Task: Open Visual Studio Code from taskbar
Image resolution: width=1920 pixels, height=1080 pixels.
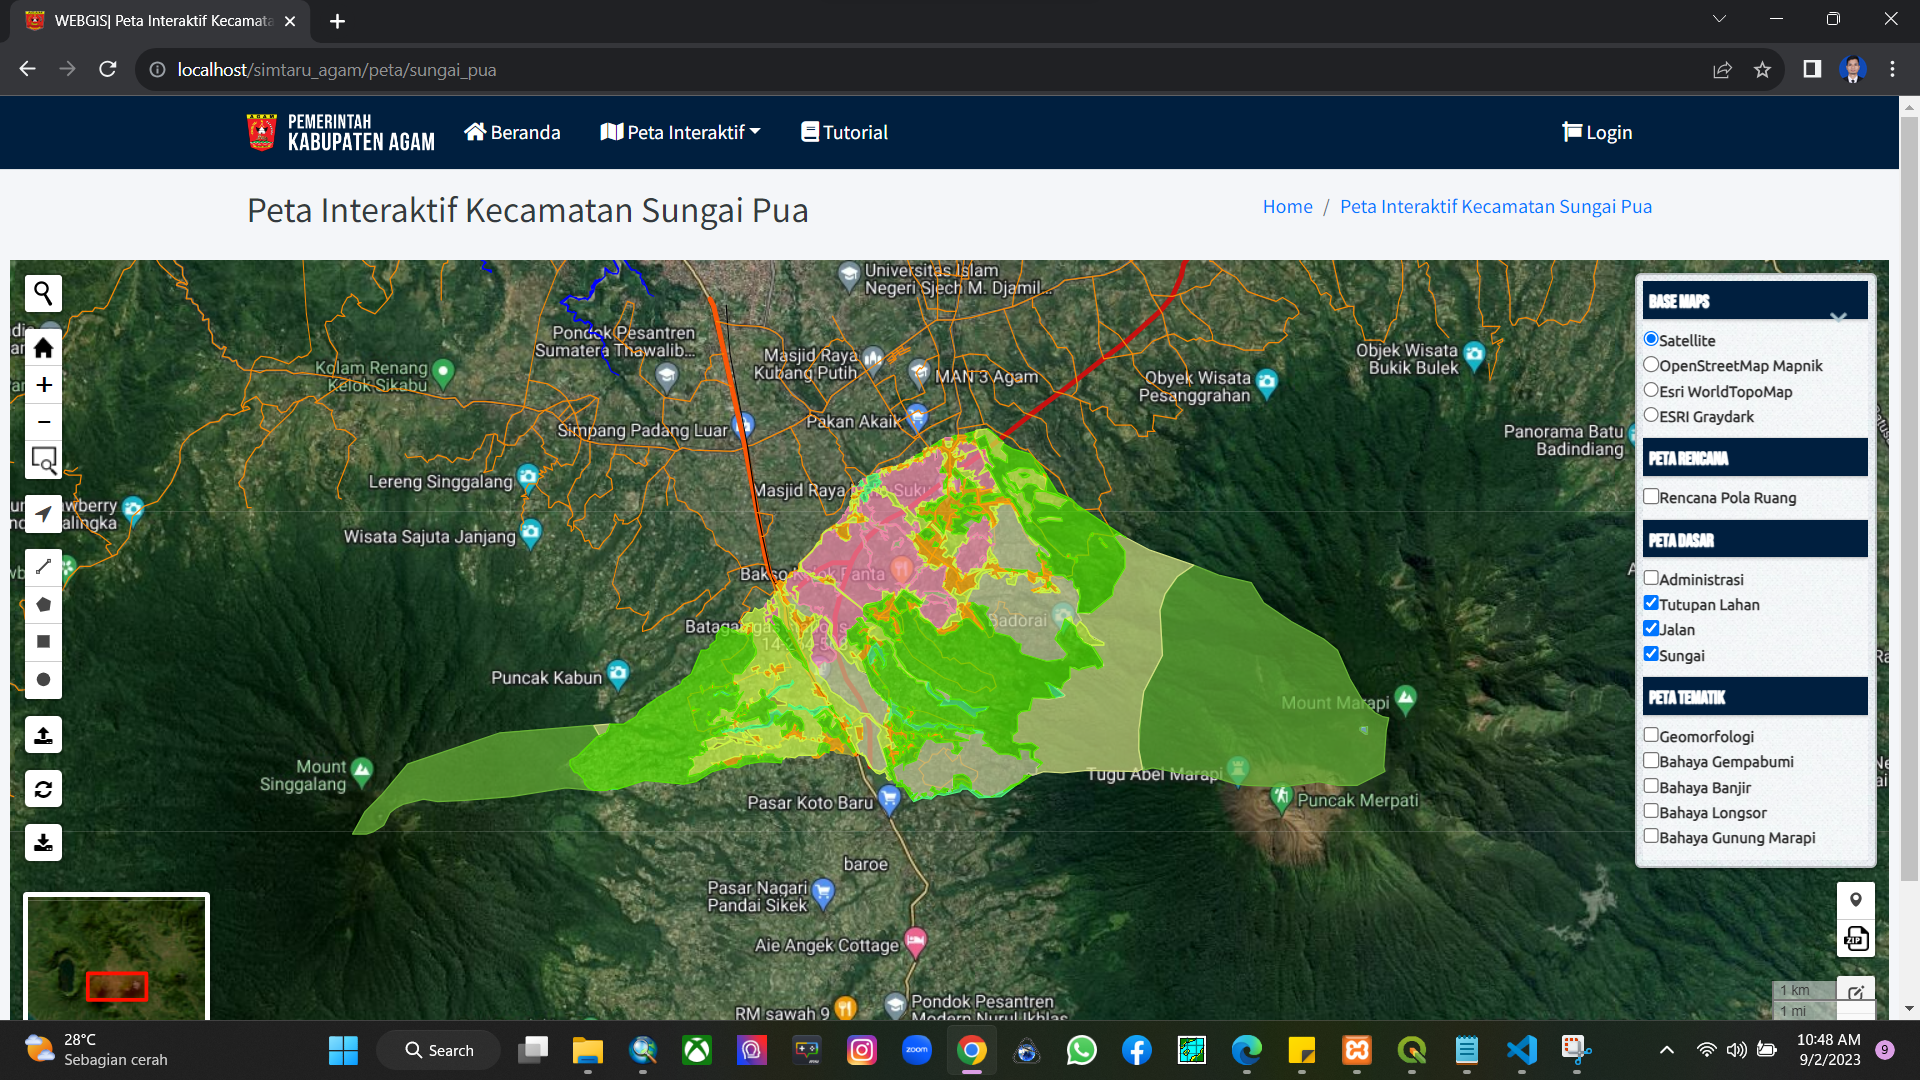Action: pyautogui.click(x=1522, y=1050)
